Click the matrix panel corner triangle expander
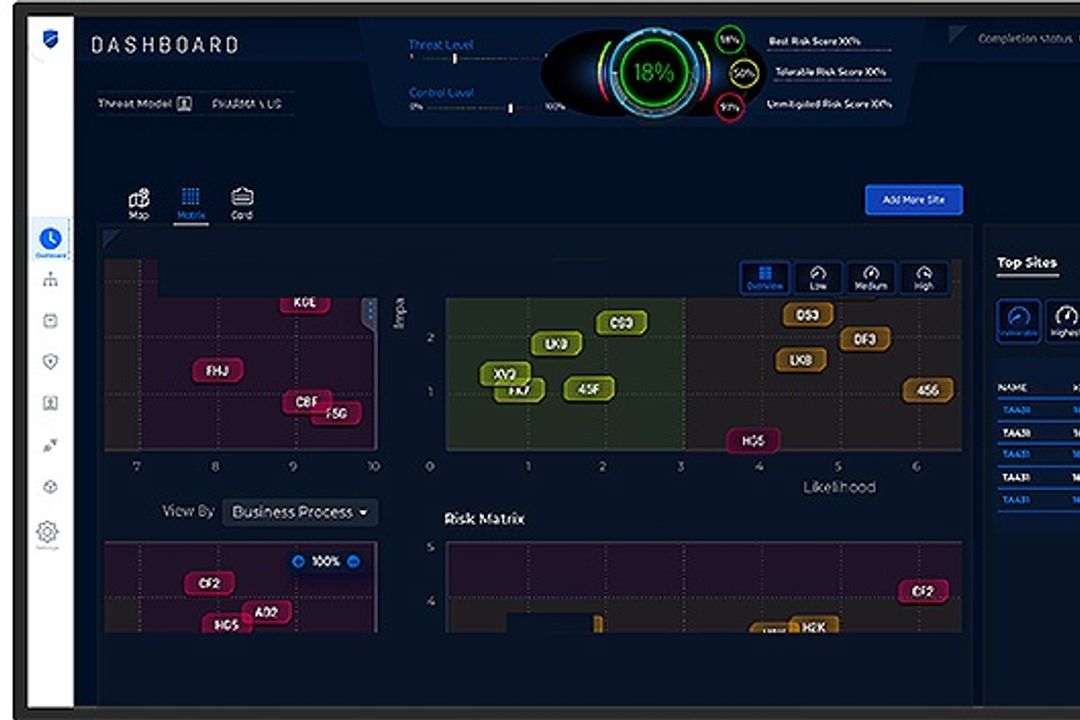The image size is (1080, 720). (x=110, y=238)
